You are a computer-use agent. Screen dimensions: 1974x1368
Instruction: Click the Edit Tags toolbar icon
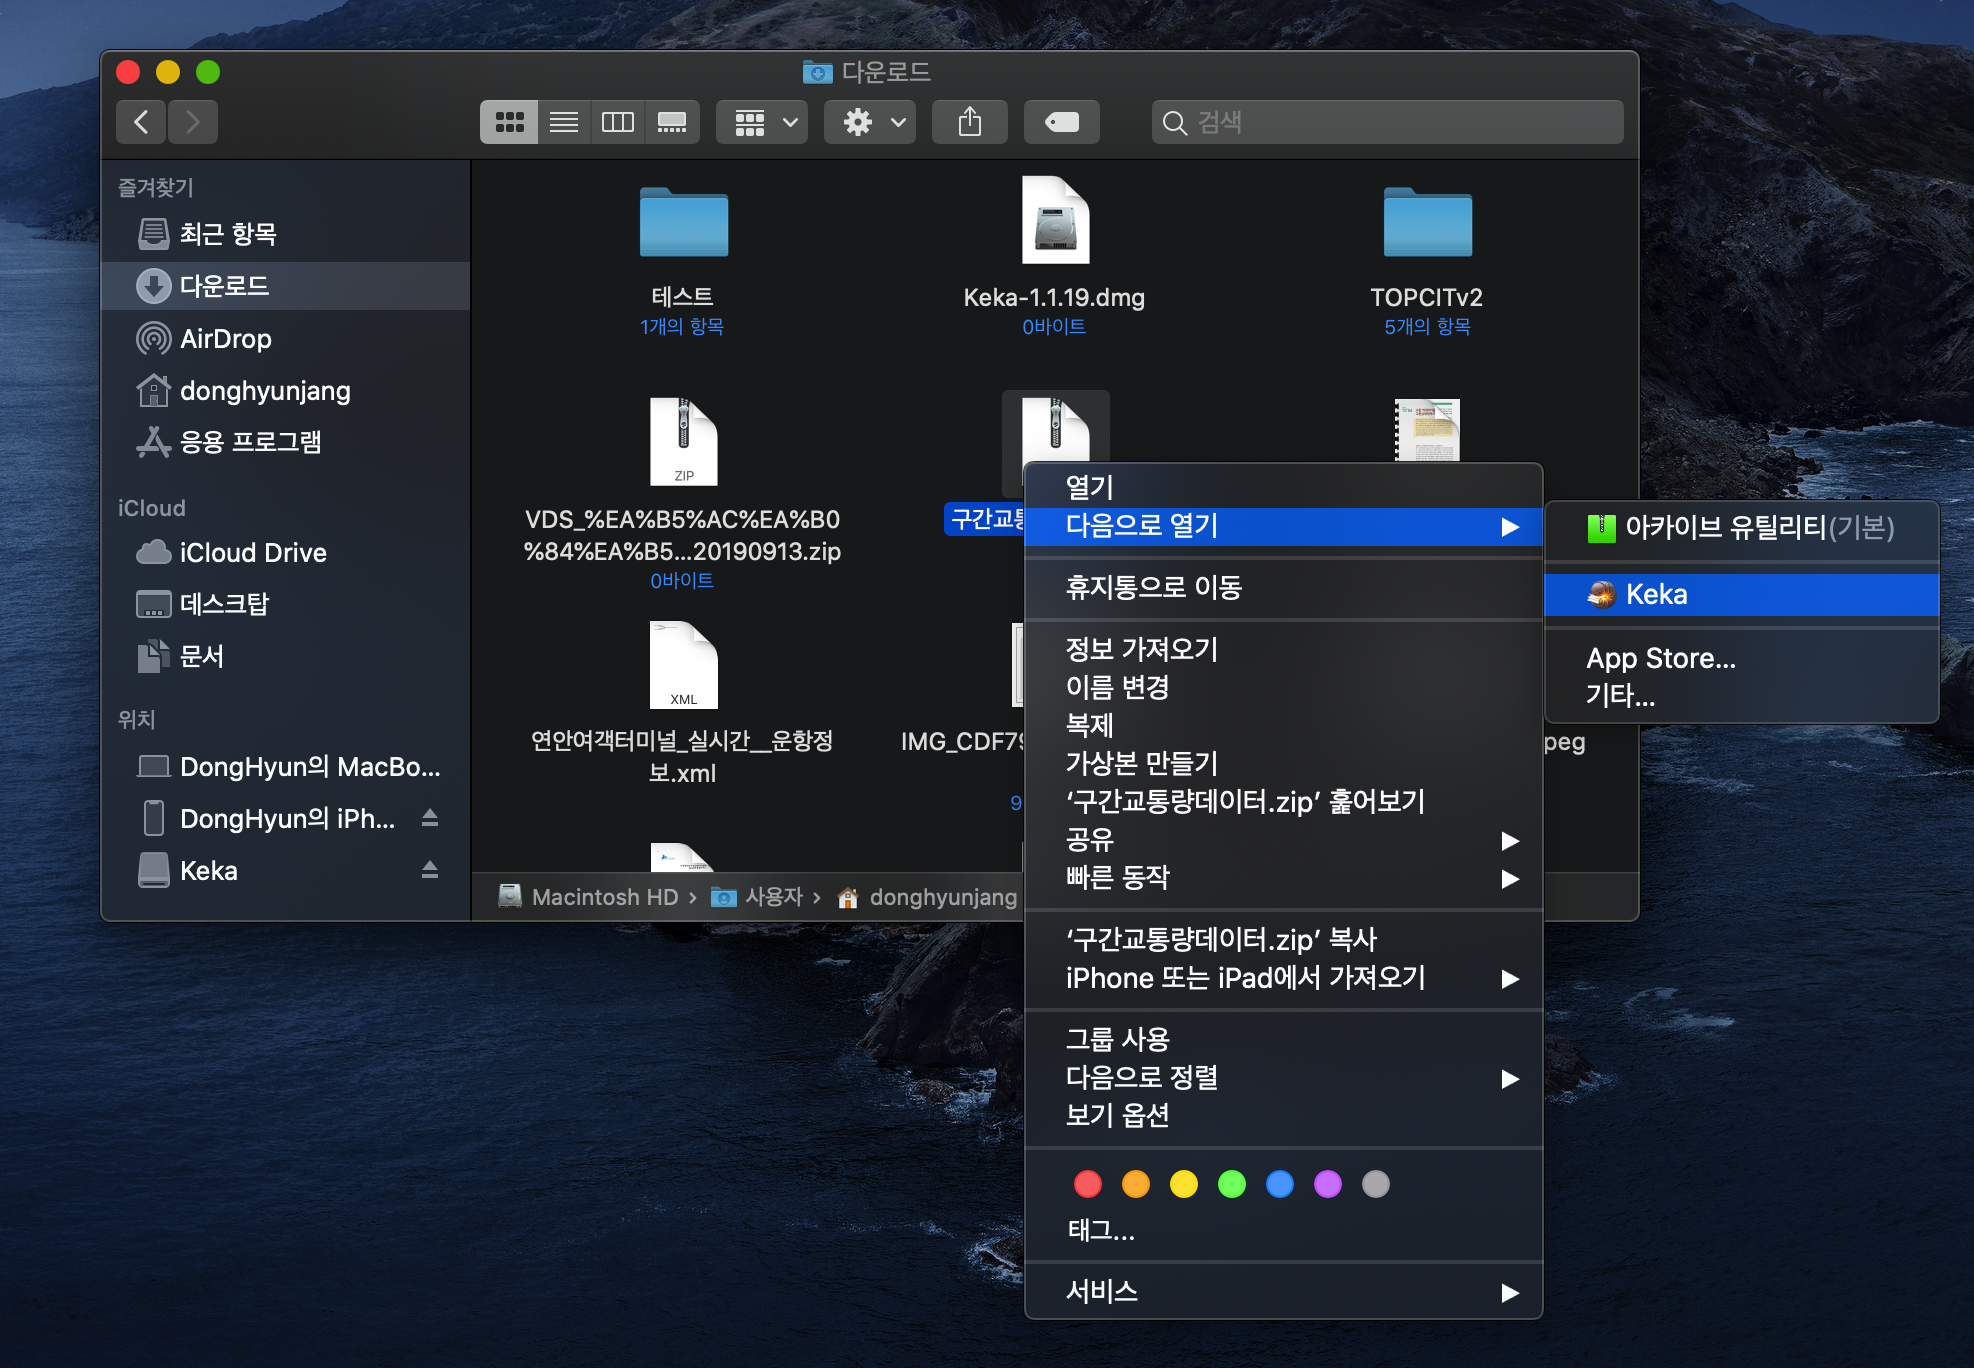[1062, 122]
